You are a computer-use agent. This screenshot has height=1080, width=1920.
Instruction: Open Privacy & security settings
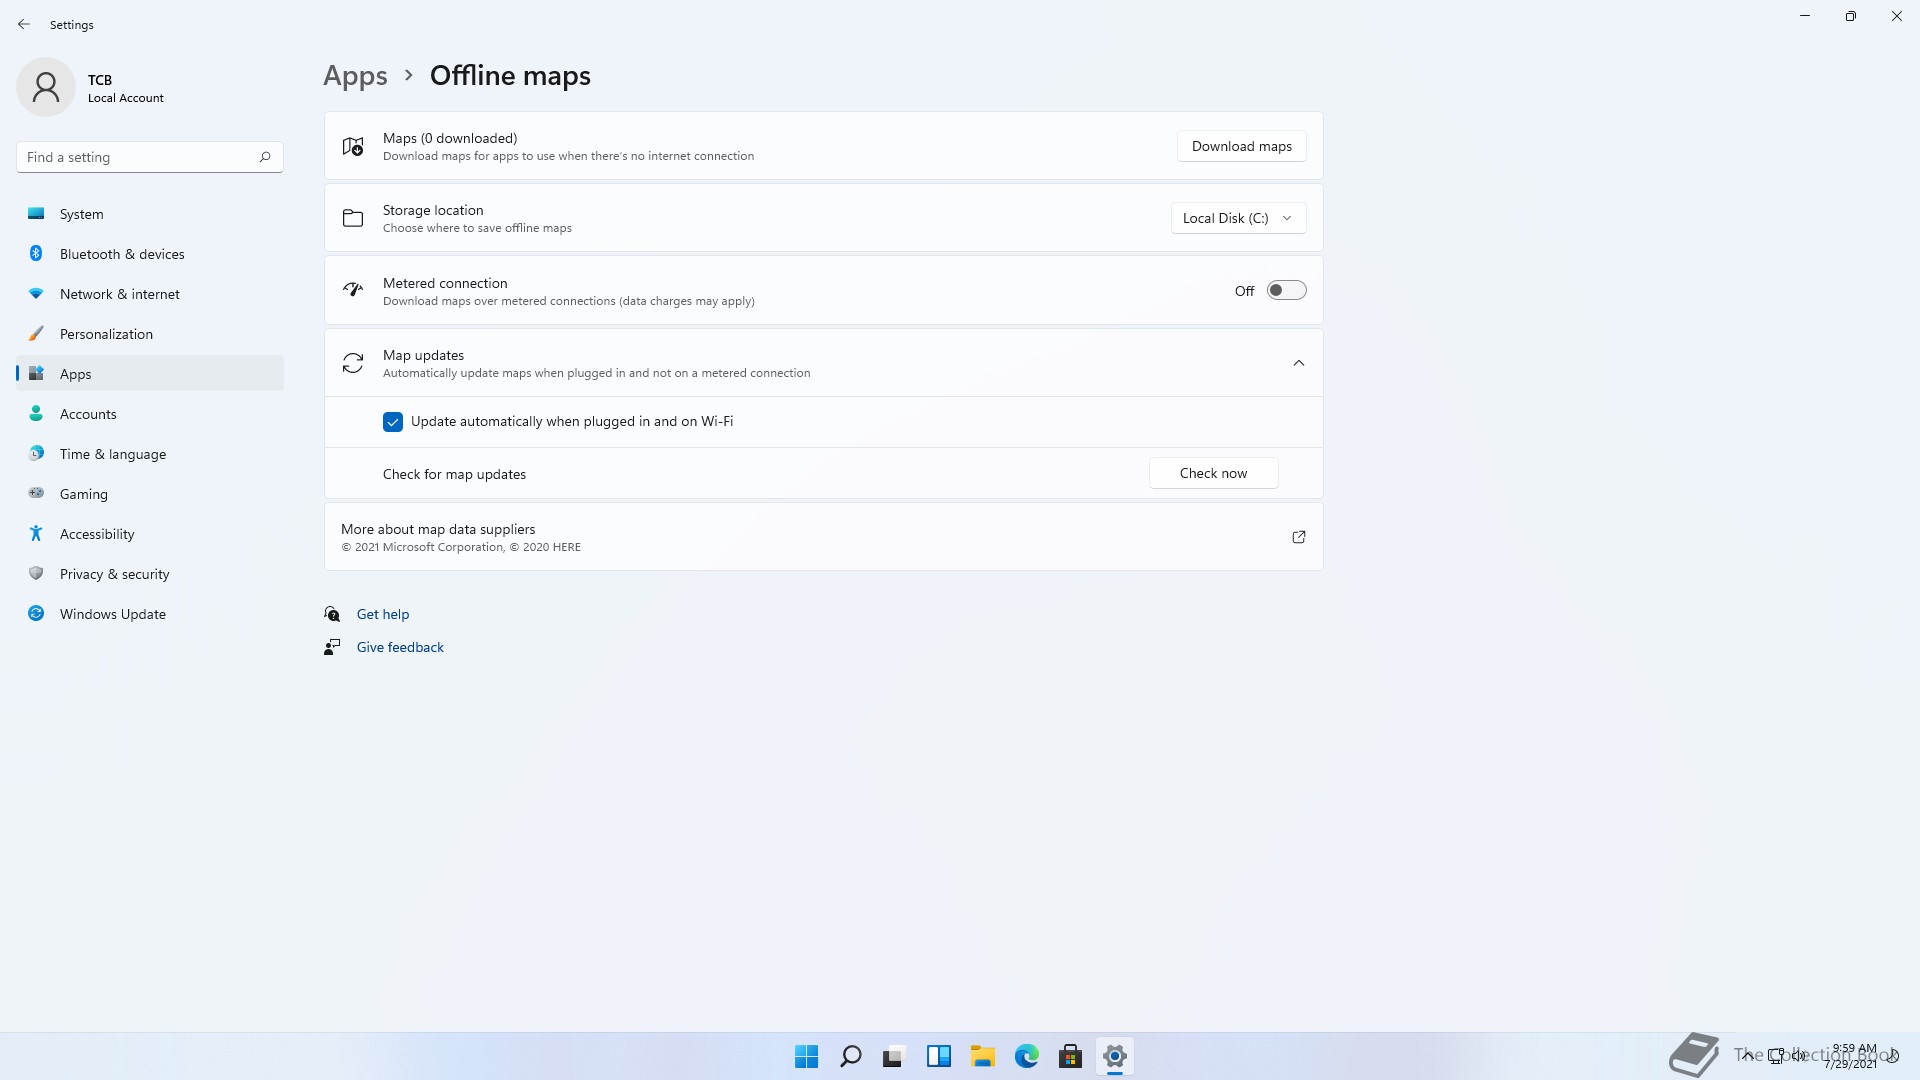[x=114, y=574]
